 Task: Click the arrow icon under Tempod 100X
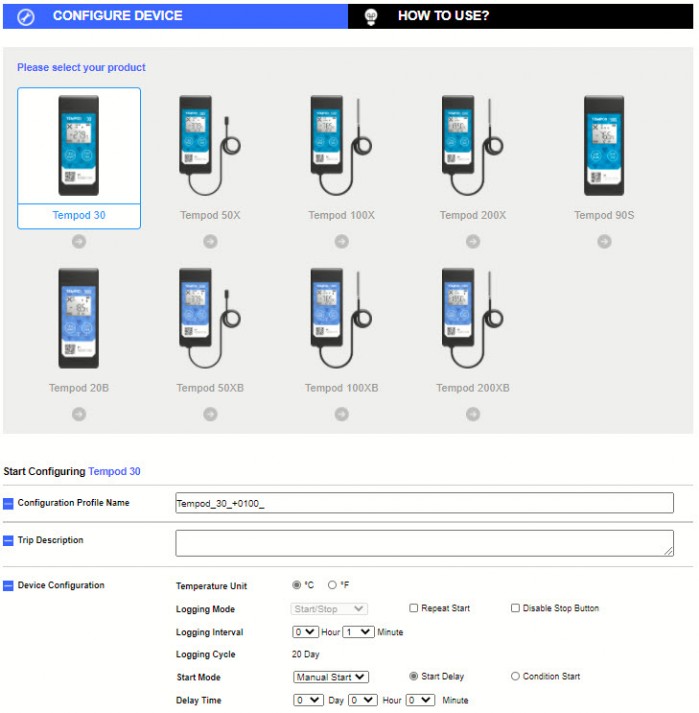tap(342, 241)
